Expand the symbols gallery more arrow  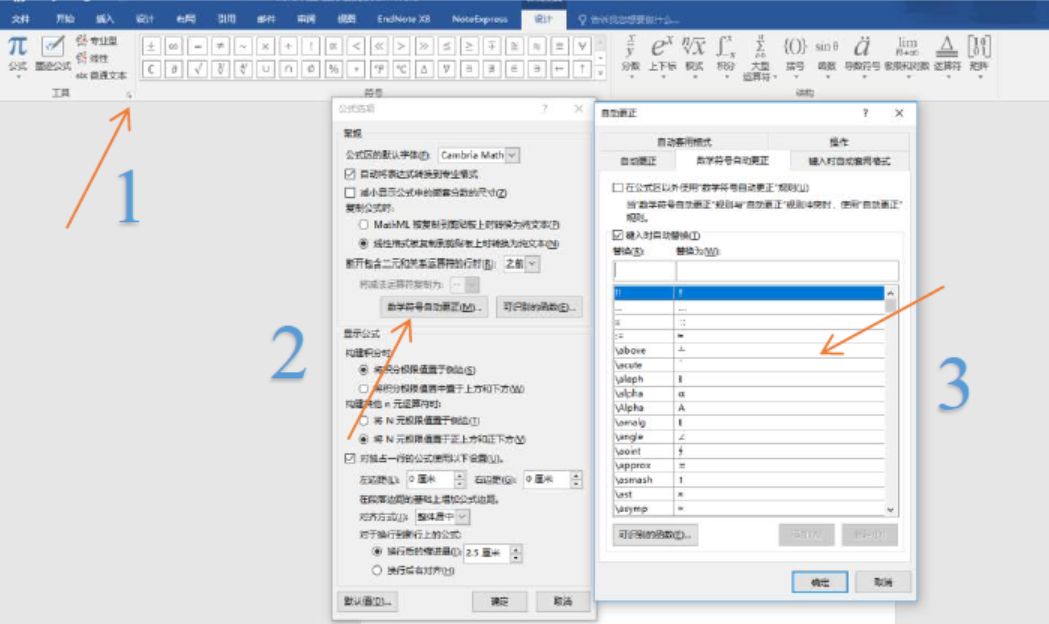(x=601, y=73)
